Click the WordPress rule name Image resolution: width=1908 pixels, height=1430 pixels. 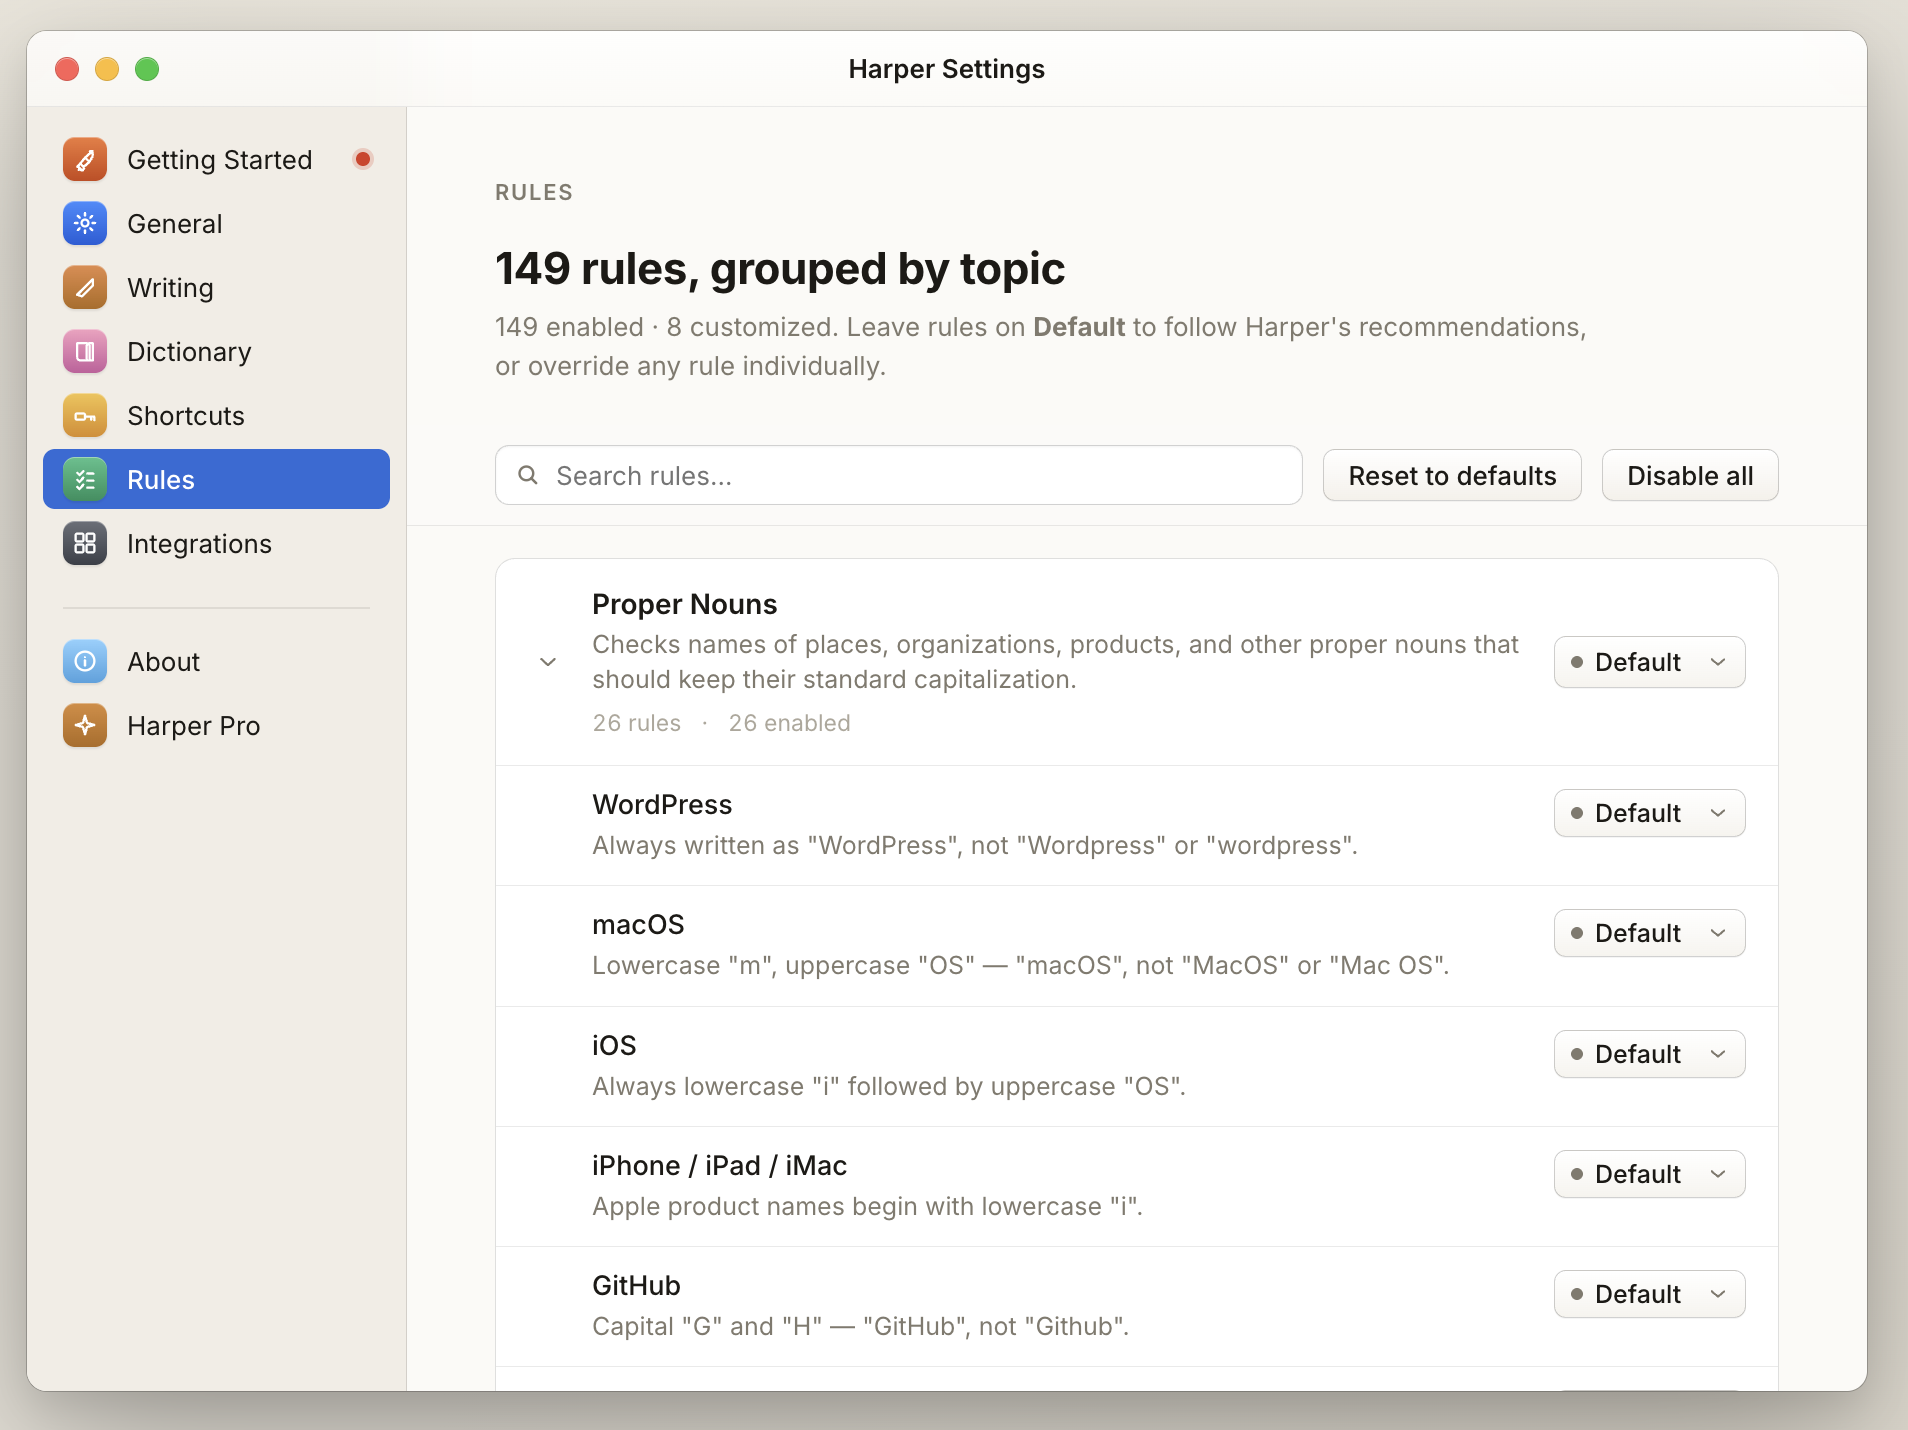click(x=662, y=805)
